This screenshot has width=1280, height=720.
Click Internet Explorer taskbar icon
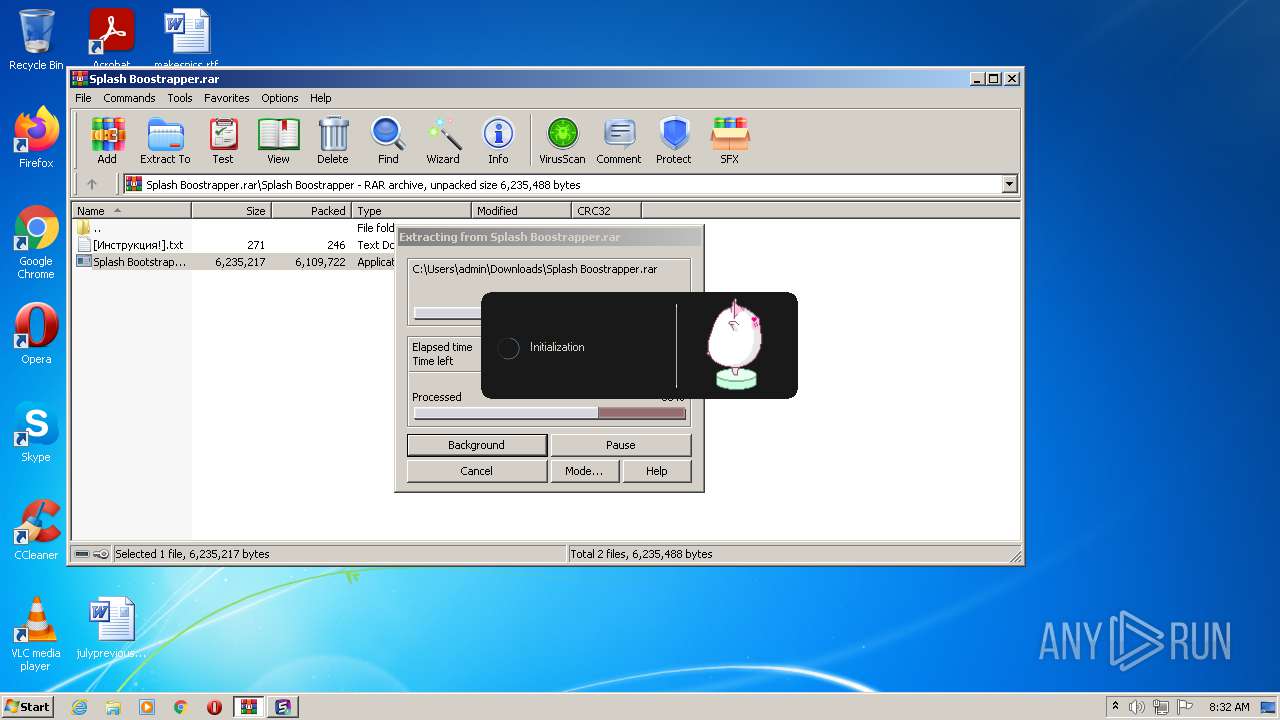pyautogui.click(x=79, y=707)
